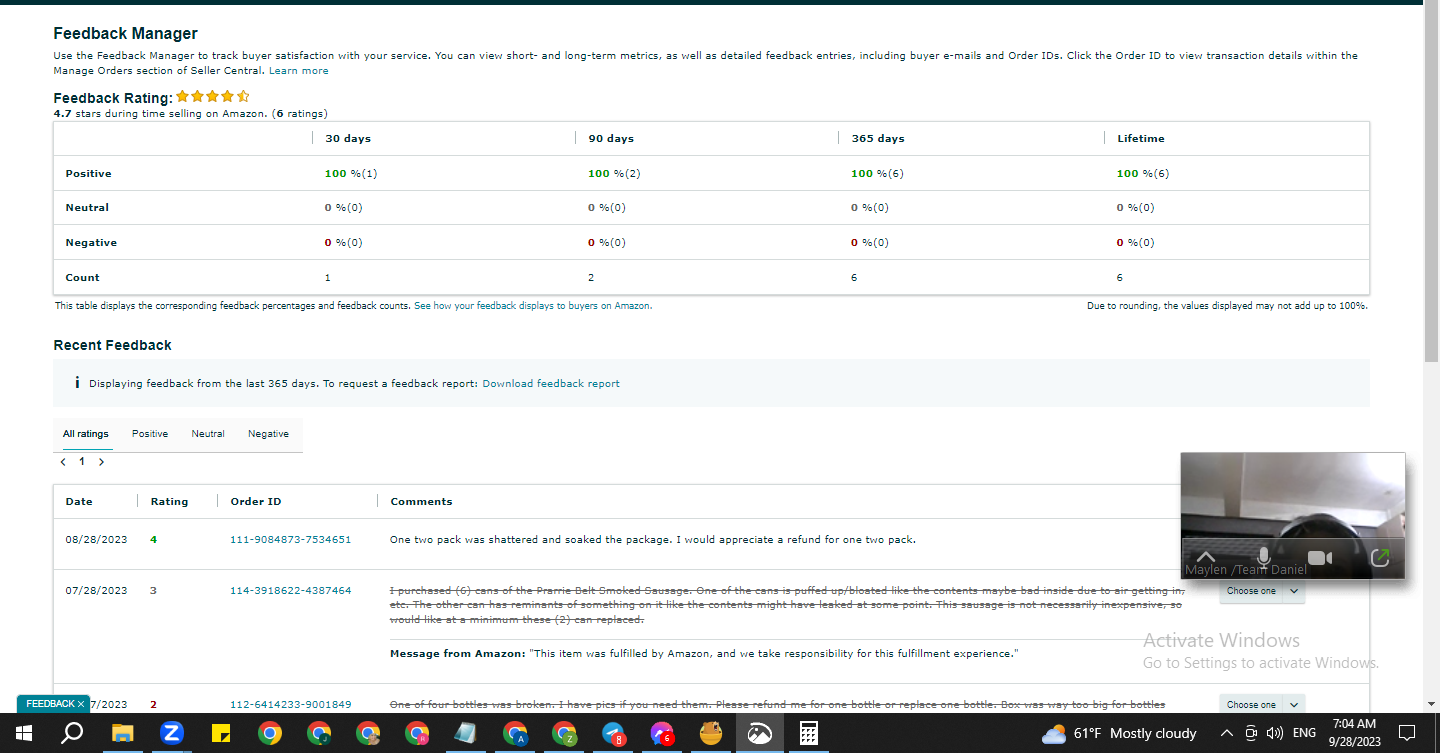Open File Explorer from the taskbar
This screenshot has width=1440, height=753.
click(x=122, y=733)
